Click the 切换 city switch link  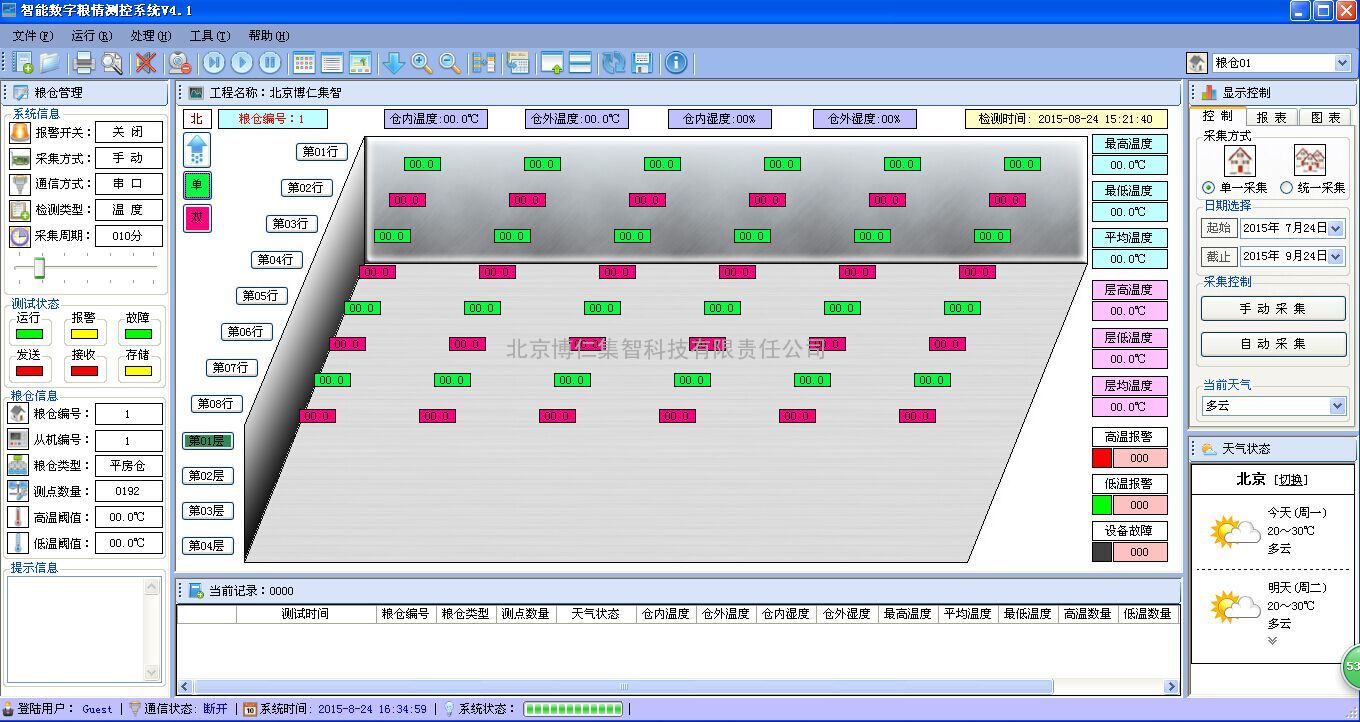click(x=1291, y=480)
